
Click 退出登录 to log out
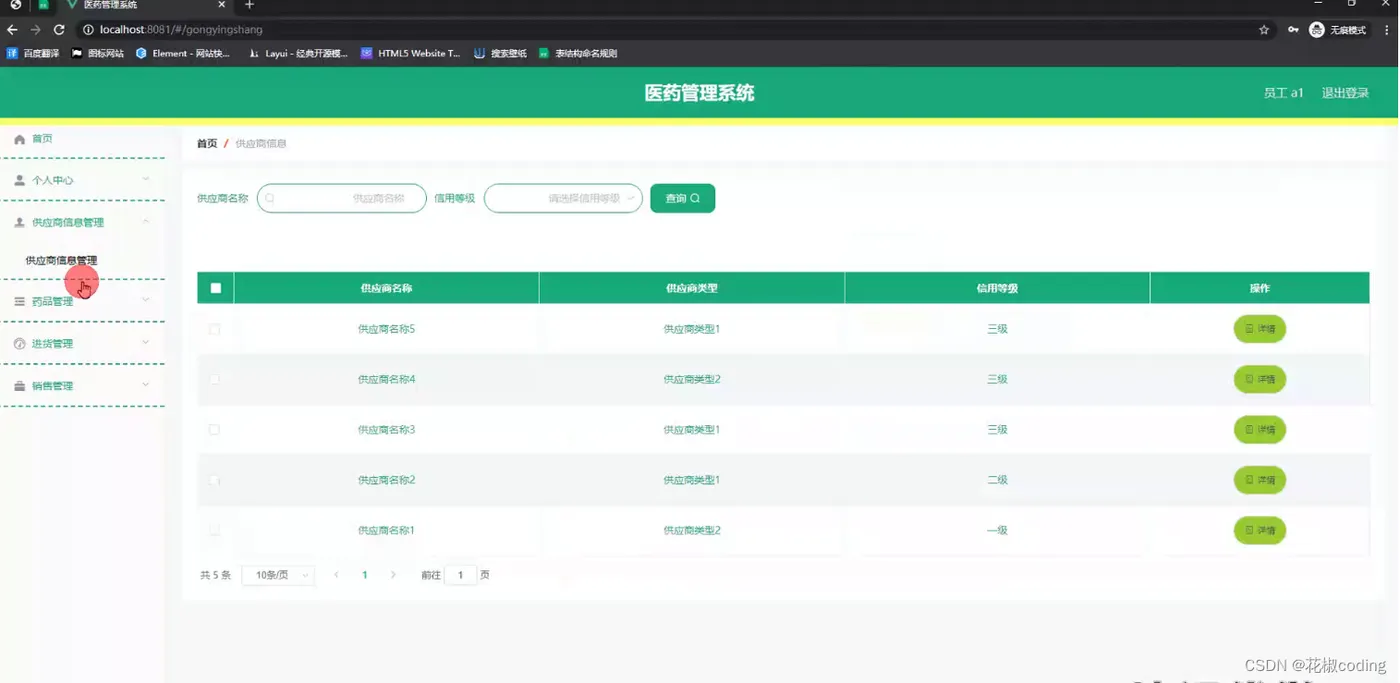tap(1345, 93)
